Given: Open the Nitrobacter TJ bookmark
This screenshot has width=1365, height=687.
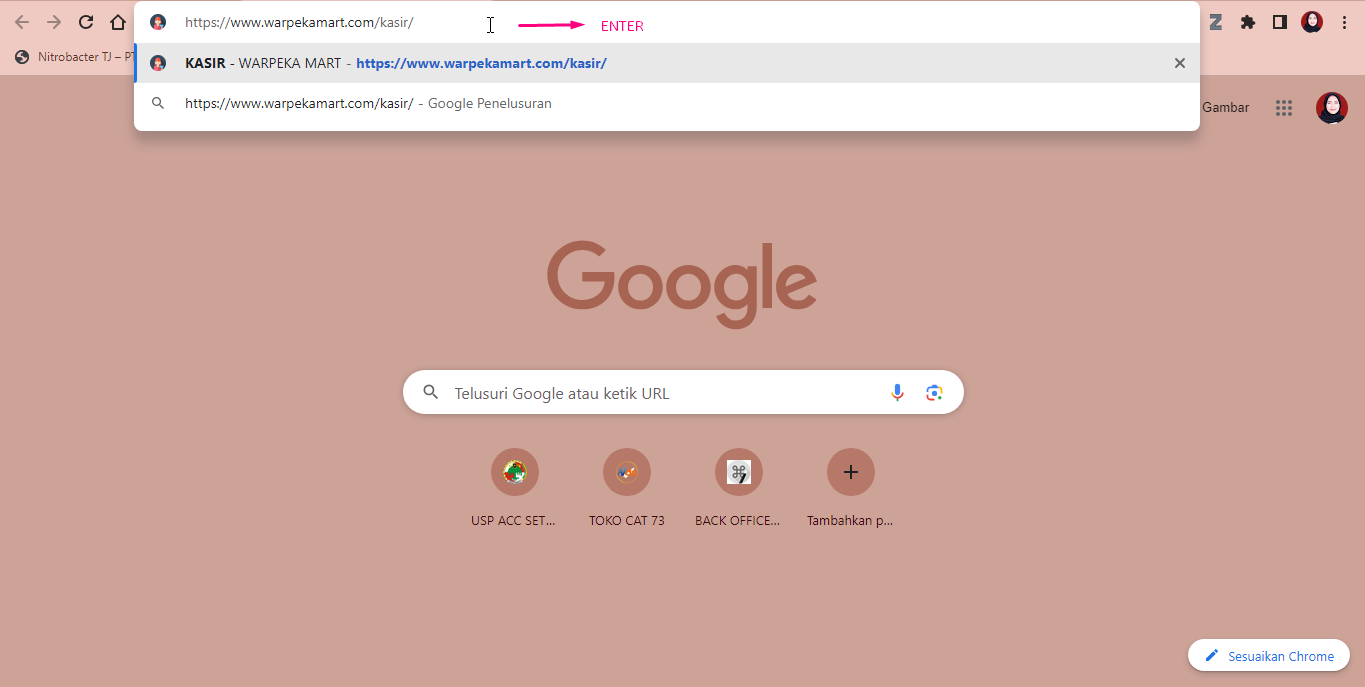Looking at the screenshot, I should [x=75, y=57].
